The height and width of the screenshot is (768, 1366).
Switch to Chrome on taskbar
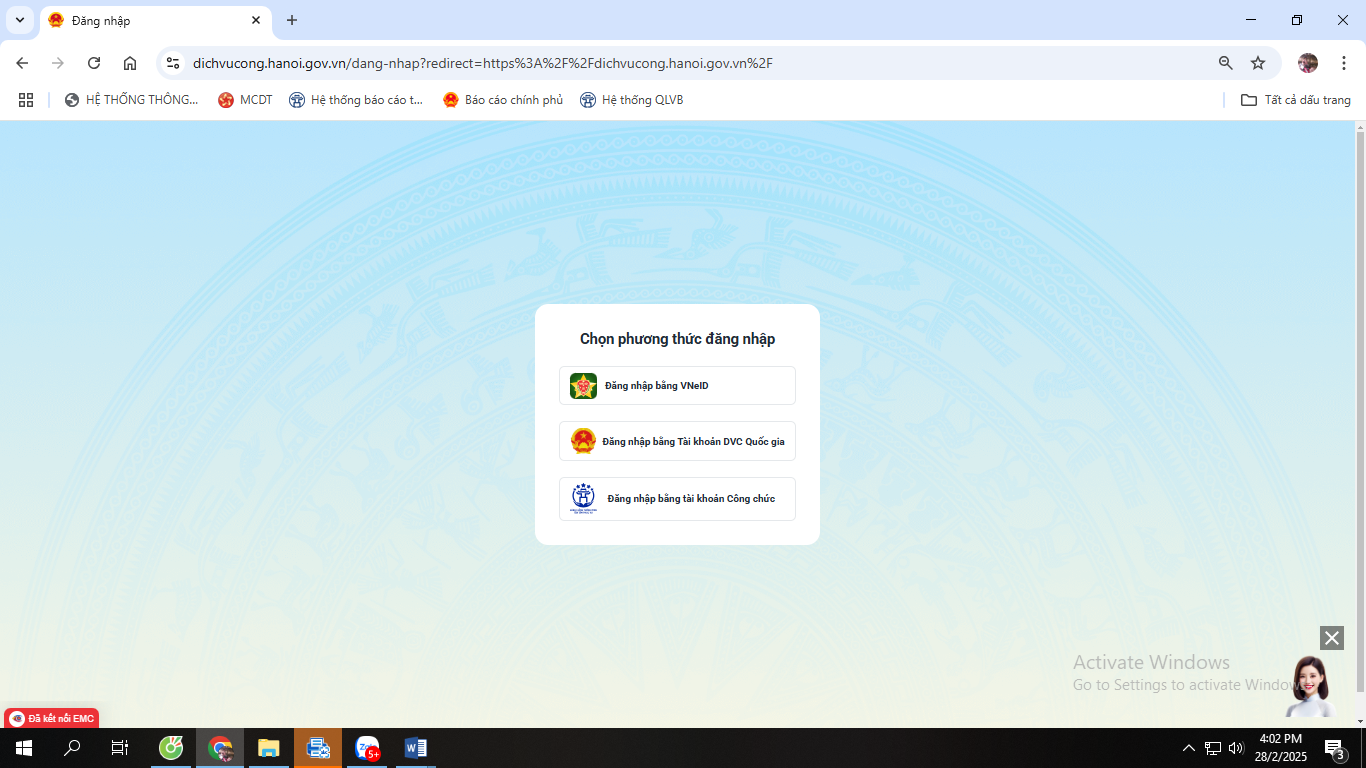(x=220, y=748)
